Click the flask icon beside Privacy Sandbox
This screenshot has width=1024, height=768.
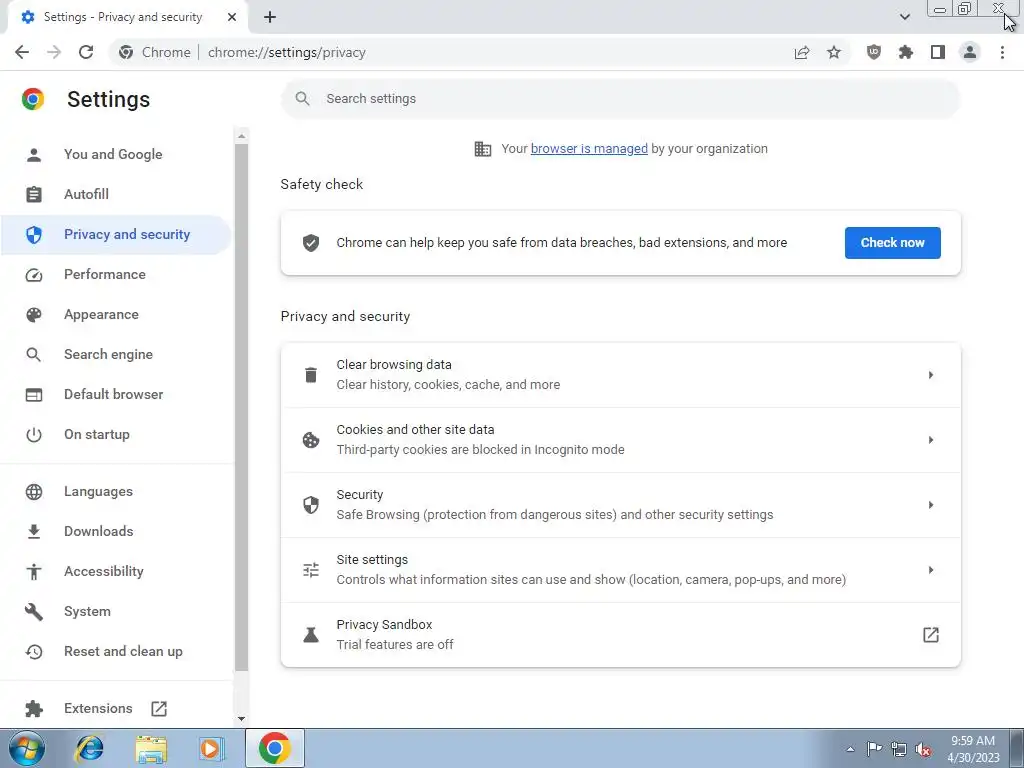pos(311,635)
